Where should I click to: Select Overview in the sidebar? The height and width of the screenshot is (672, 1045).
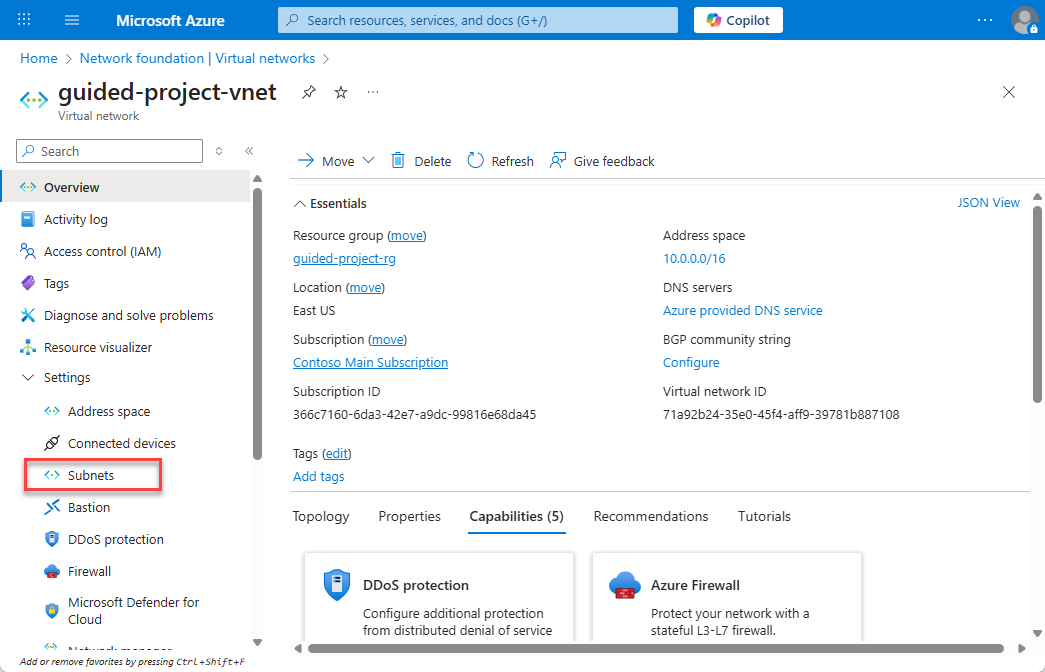coord(125,187)
